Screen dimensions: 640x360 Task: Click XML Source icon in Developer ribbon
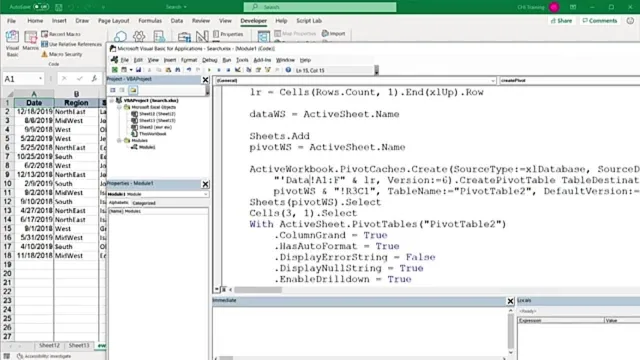263,36
